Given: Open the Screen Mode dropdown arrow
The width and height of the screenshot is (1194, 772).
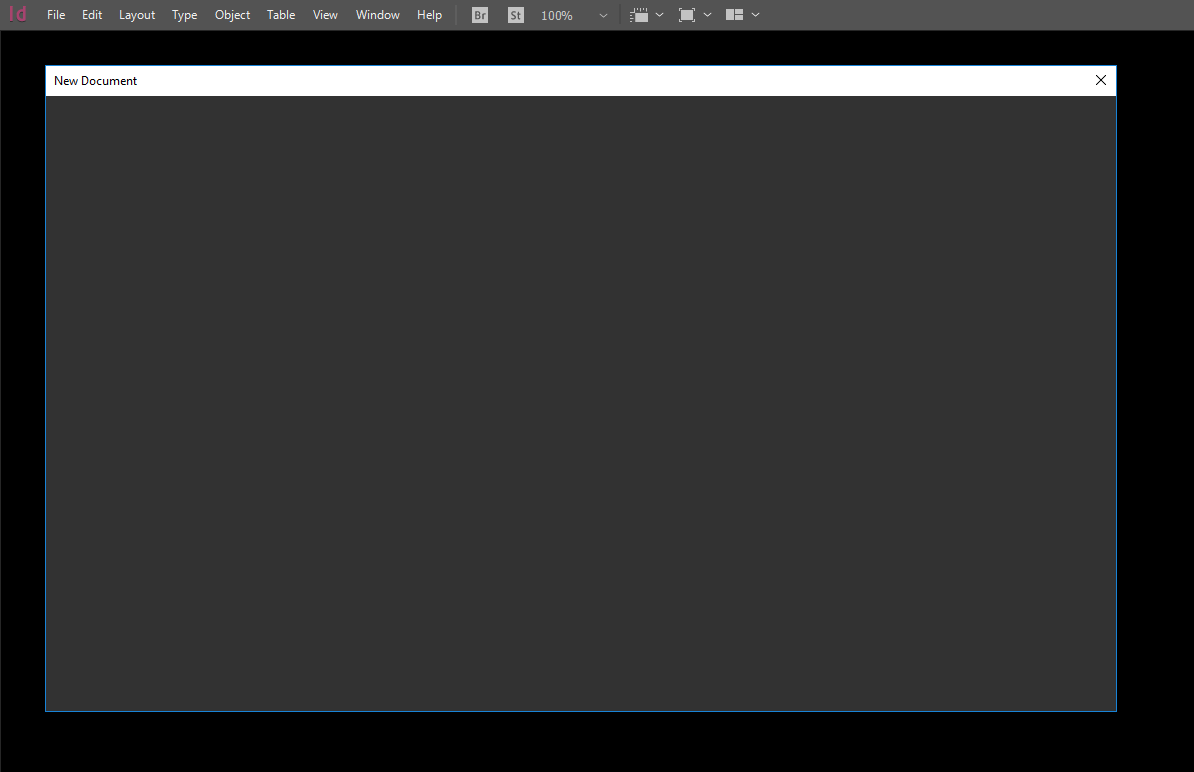Looking at the screenshot, I should point(707,15).
